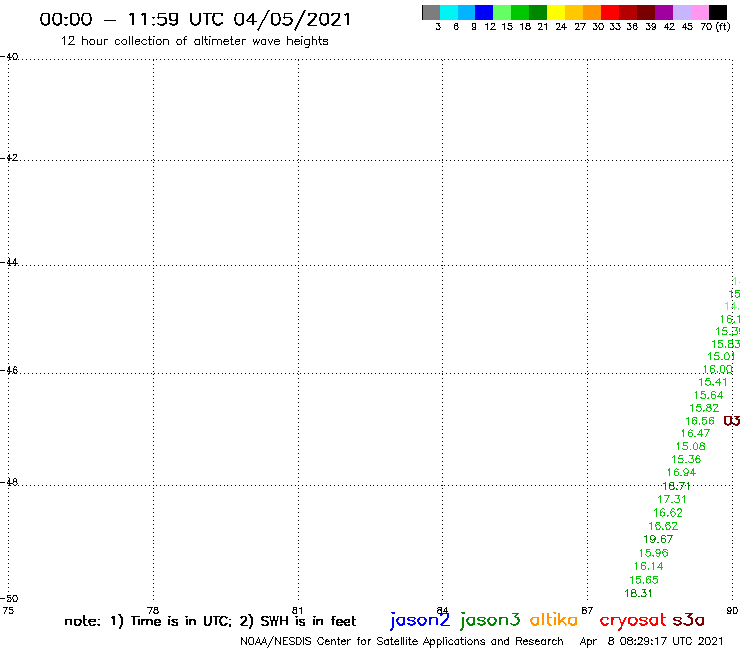Click the 90 longitude axis label
The width and height of the screenshot is (740, 650).
[x=732, y=610]
